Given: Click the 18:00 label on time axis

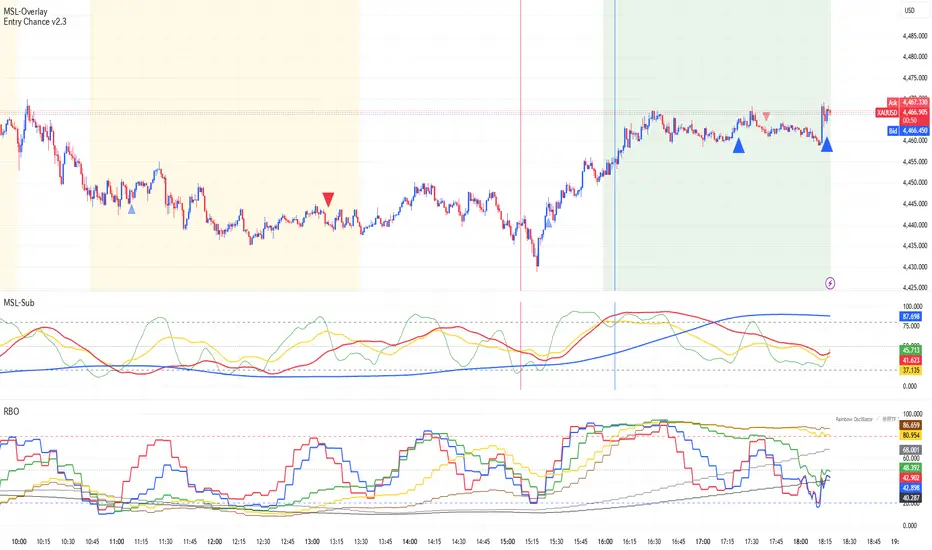Looking at the screenshot, I should click(801, 542).
